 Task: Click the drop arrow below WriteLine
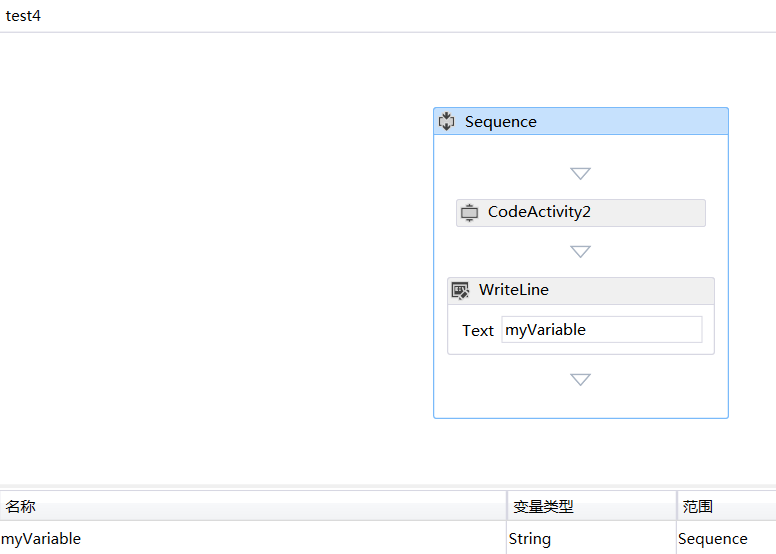point(581,379)
